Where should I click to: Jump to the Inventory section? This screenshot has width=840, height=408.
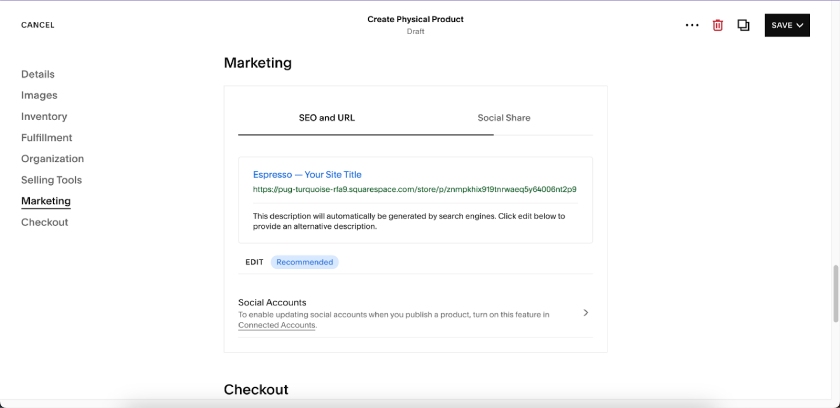pos(44,117)
